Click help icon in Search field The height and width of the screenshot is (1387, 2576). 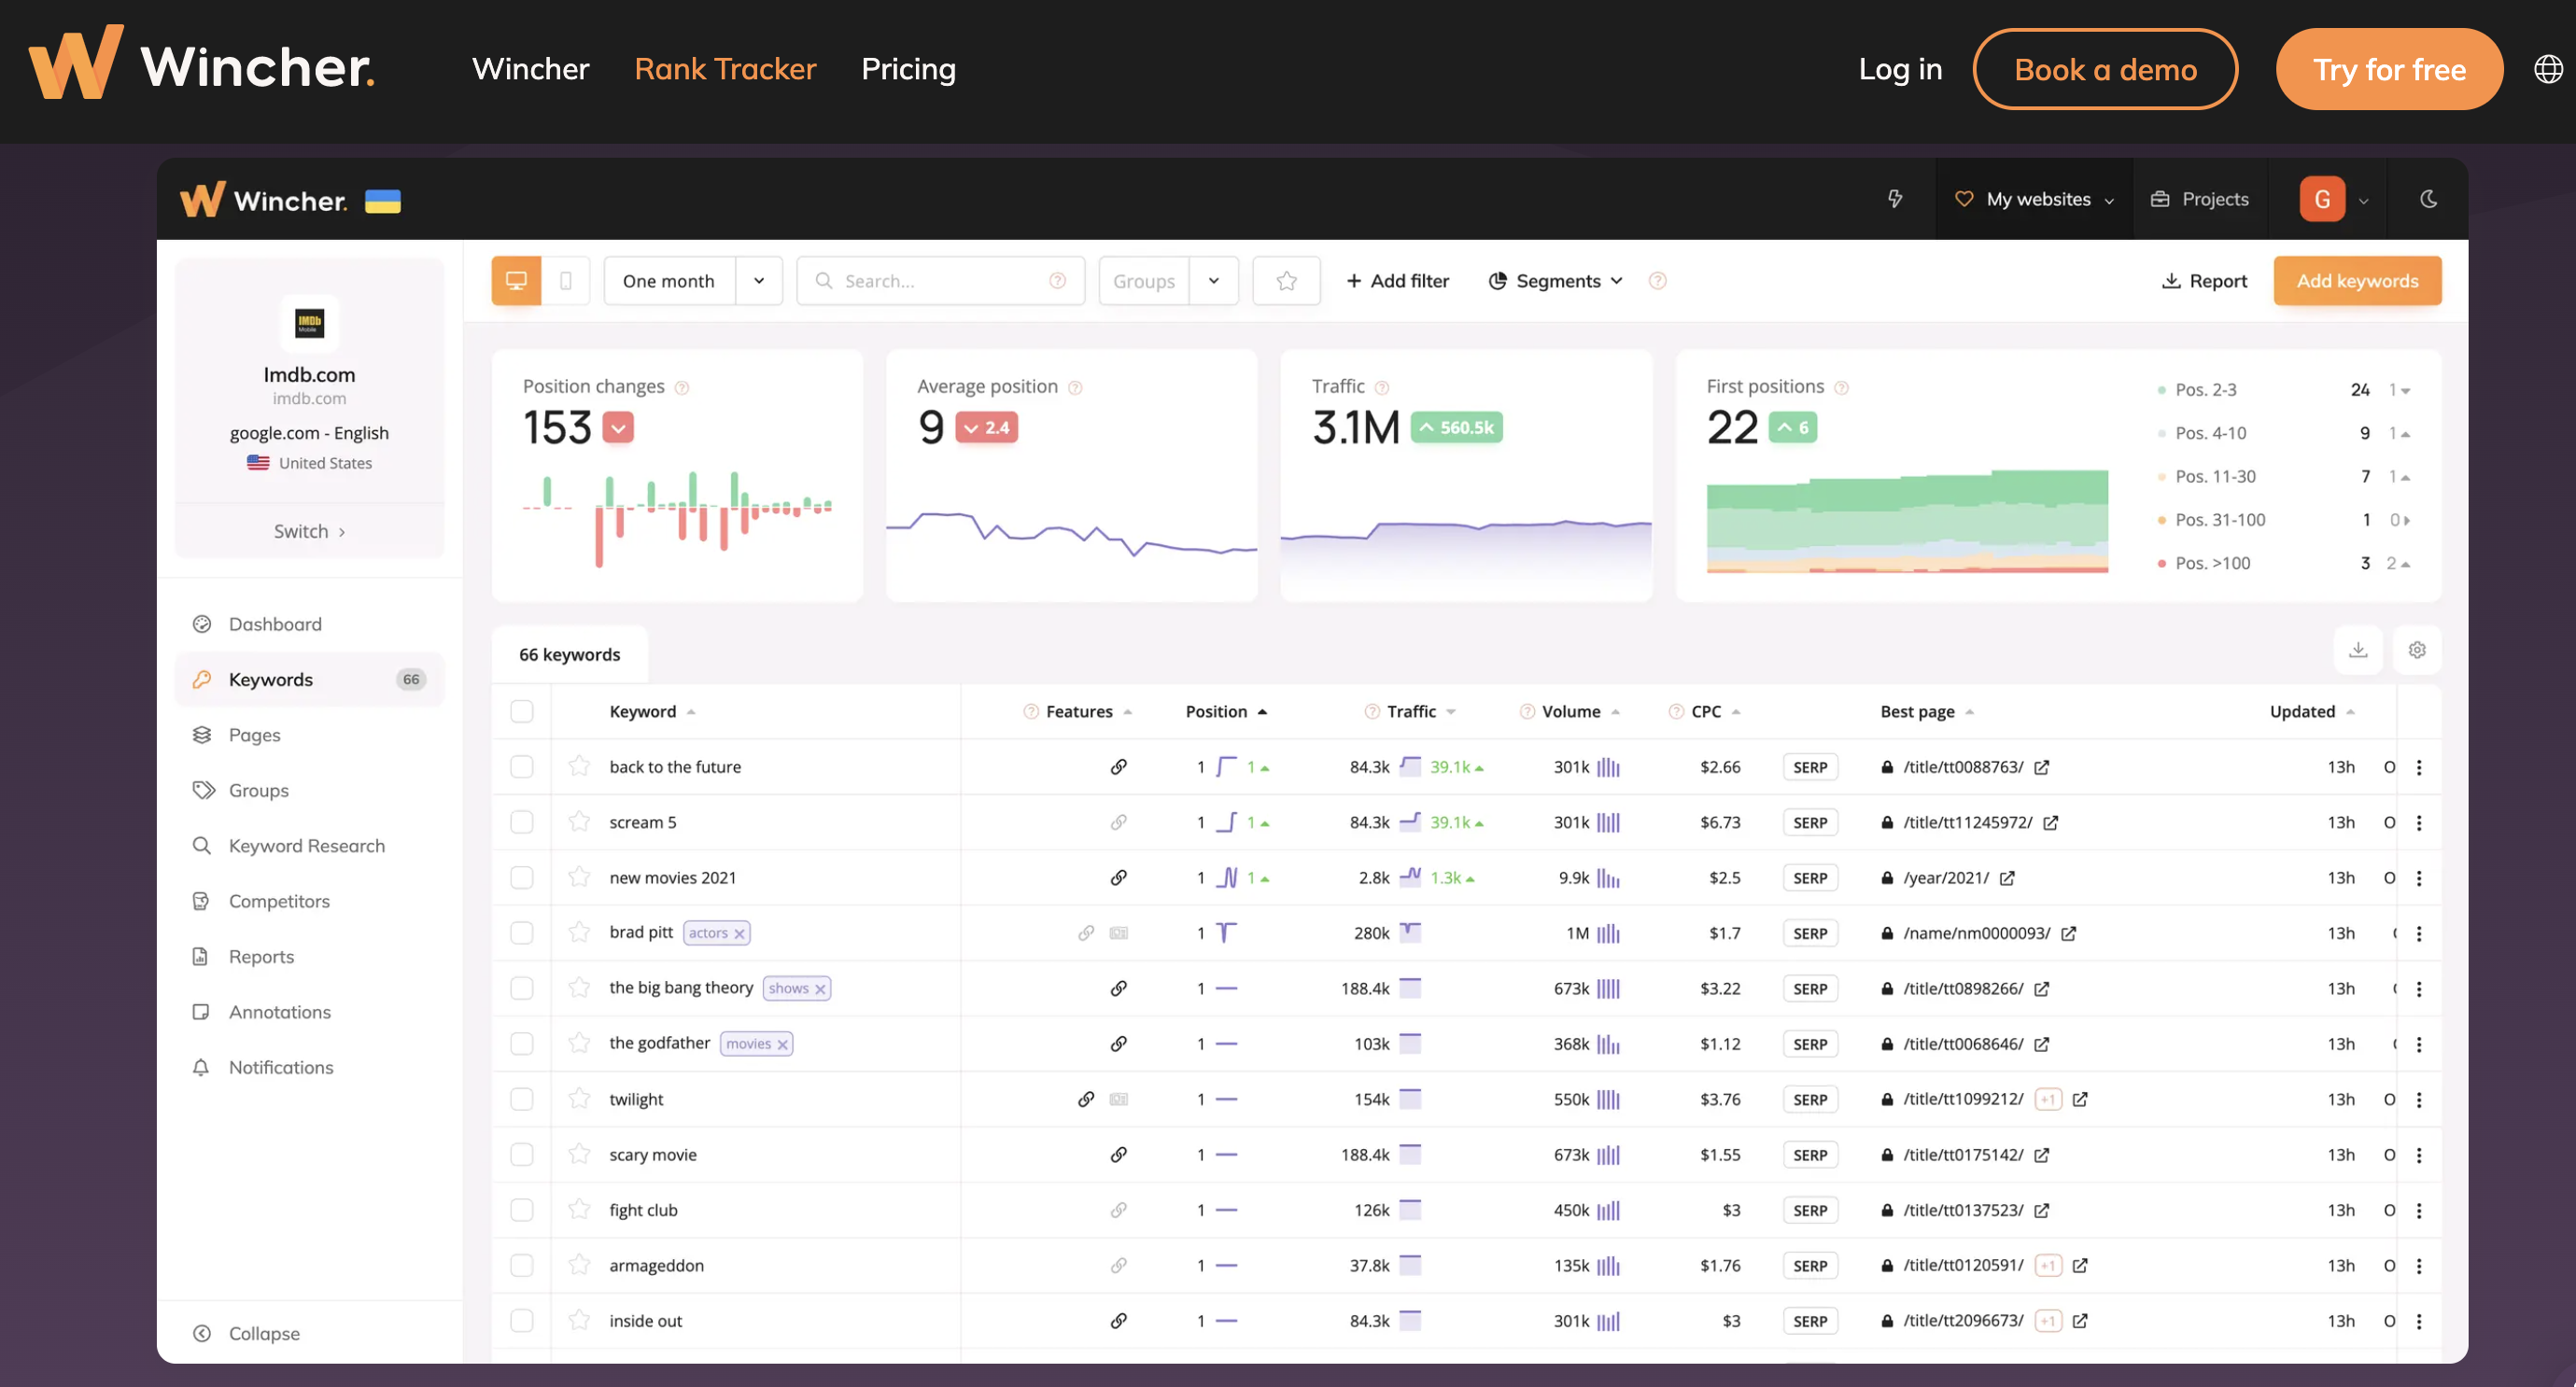pyautogui.click(x=1057, y=281)
